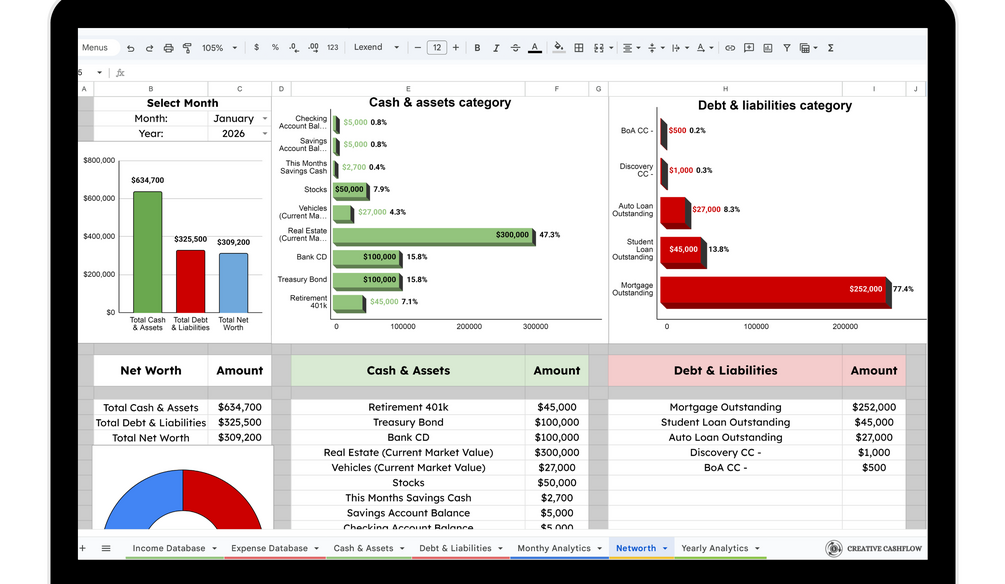The width and height of the screenshot is (1005, 584).
Task: Toggle italic formatting
Action: (x=495, y=48)
